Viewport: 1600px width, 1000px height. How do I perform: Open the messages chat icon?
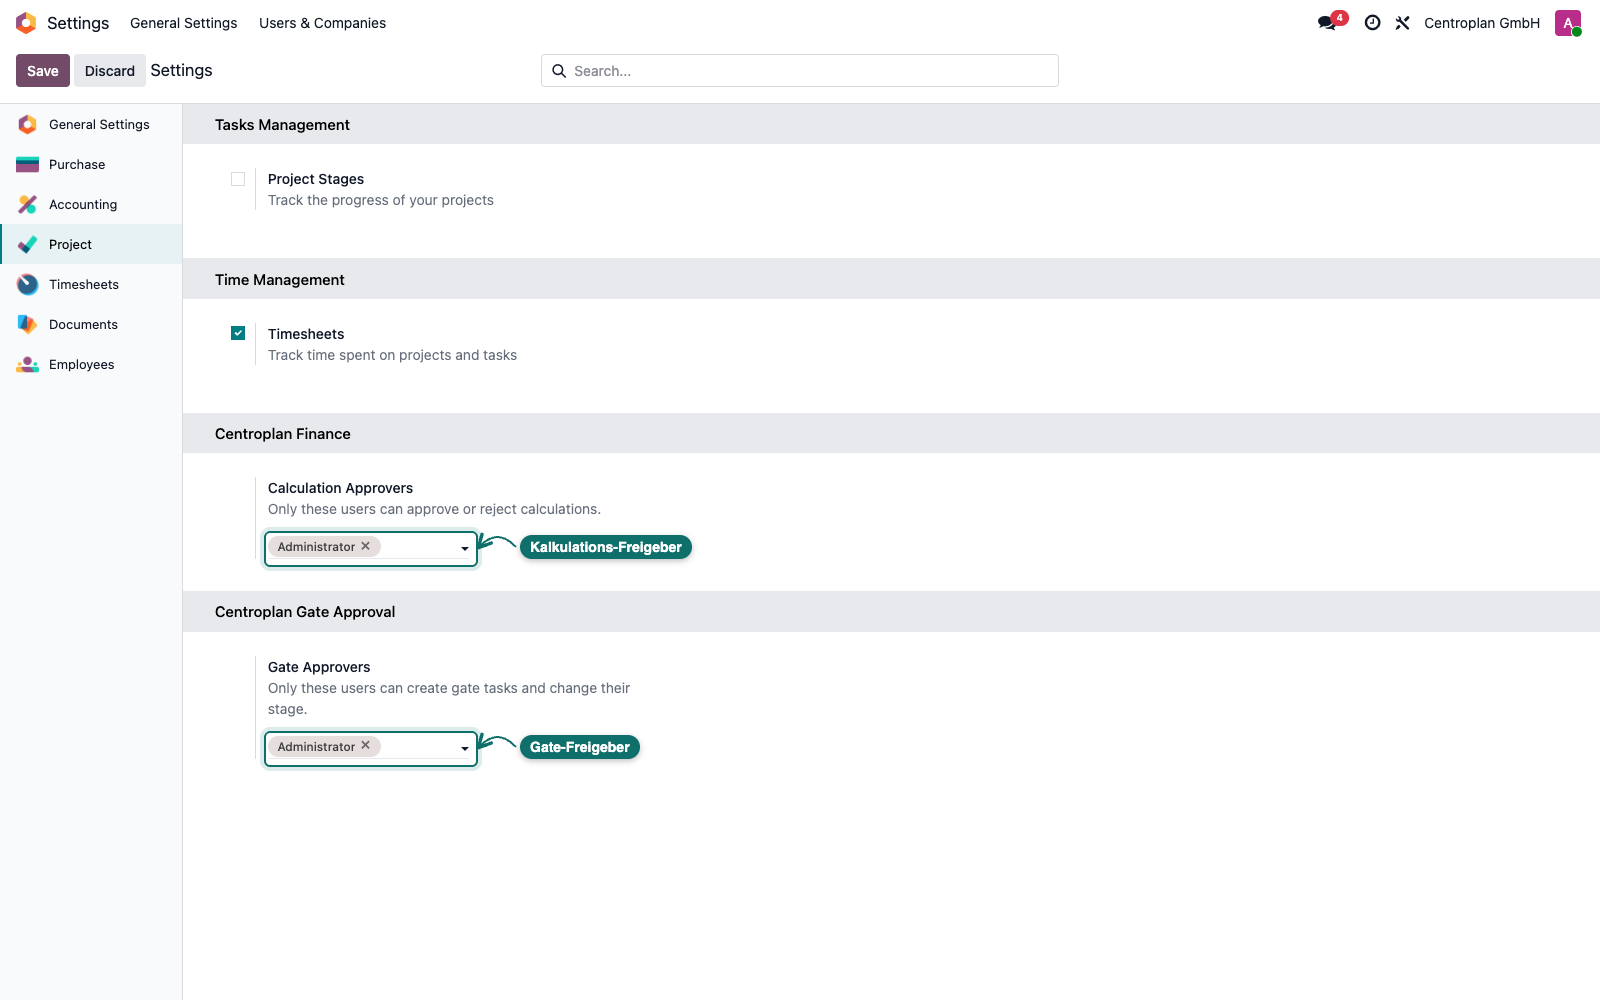coord(1327,23)
